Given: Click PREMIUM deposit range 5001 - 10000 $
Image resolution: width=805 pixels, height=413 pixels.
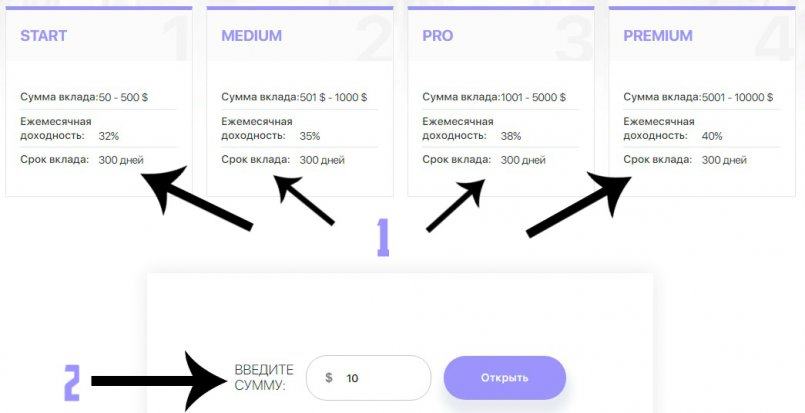Looking at the screenshot, I should tap(737, 97).
